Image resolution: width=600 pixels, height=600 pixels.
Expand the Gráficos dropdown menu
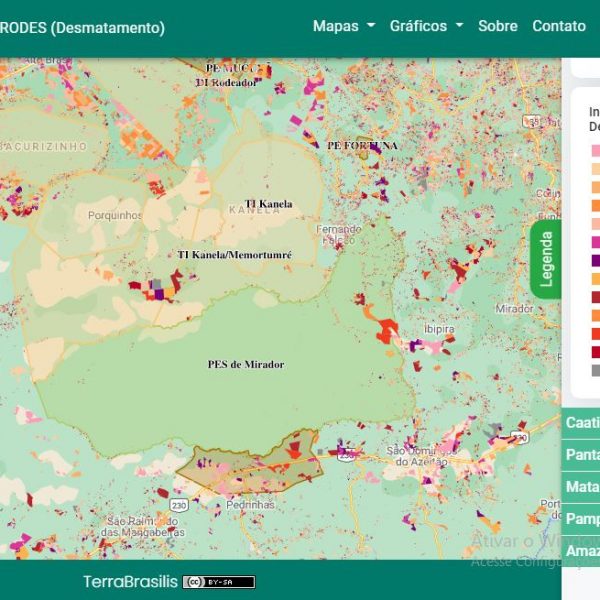[426, 26]
